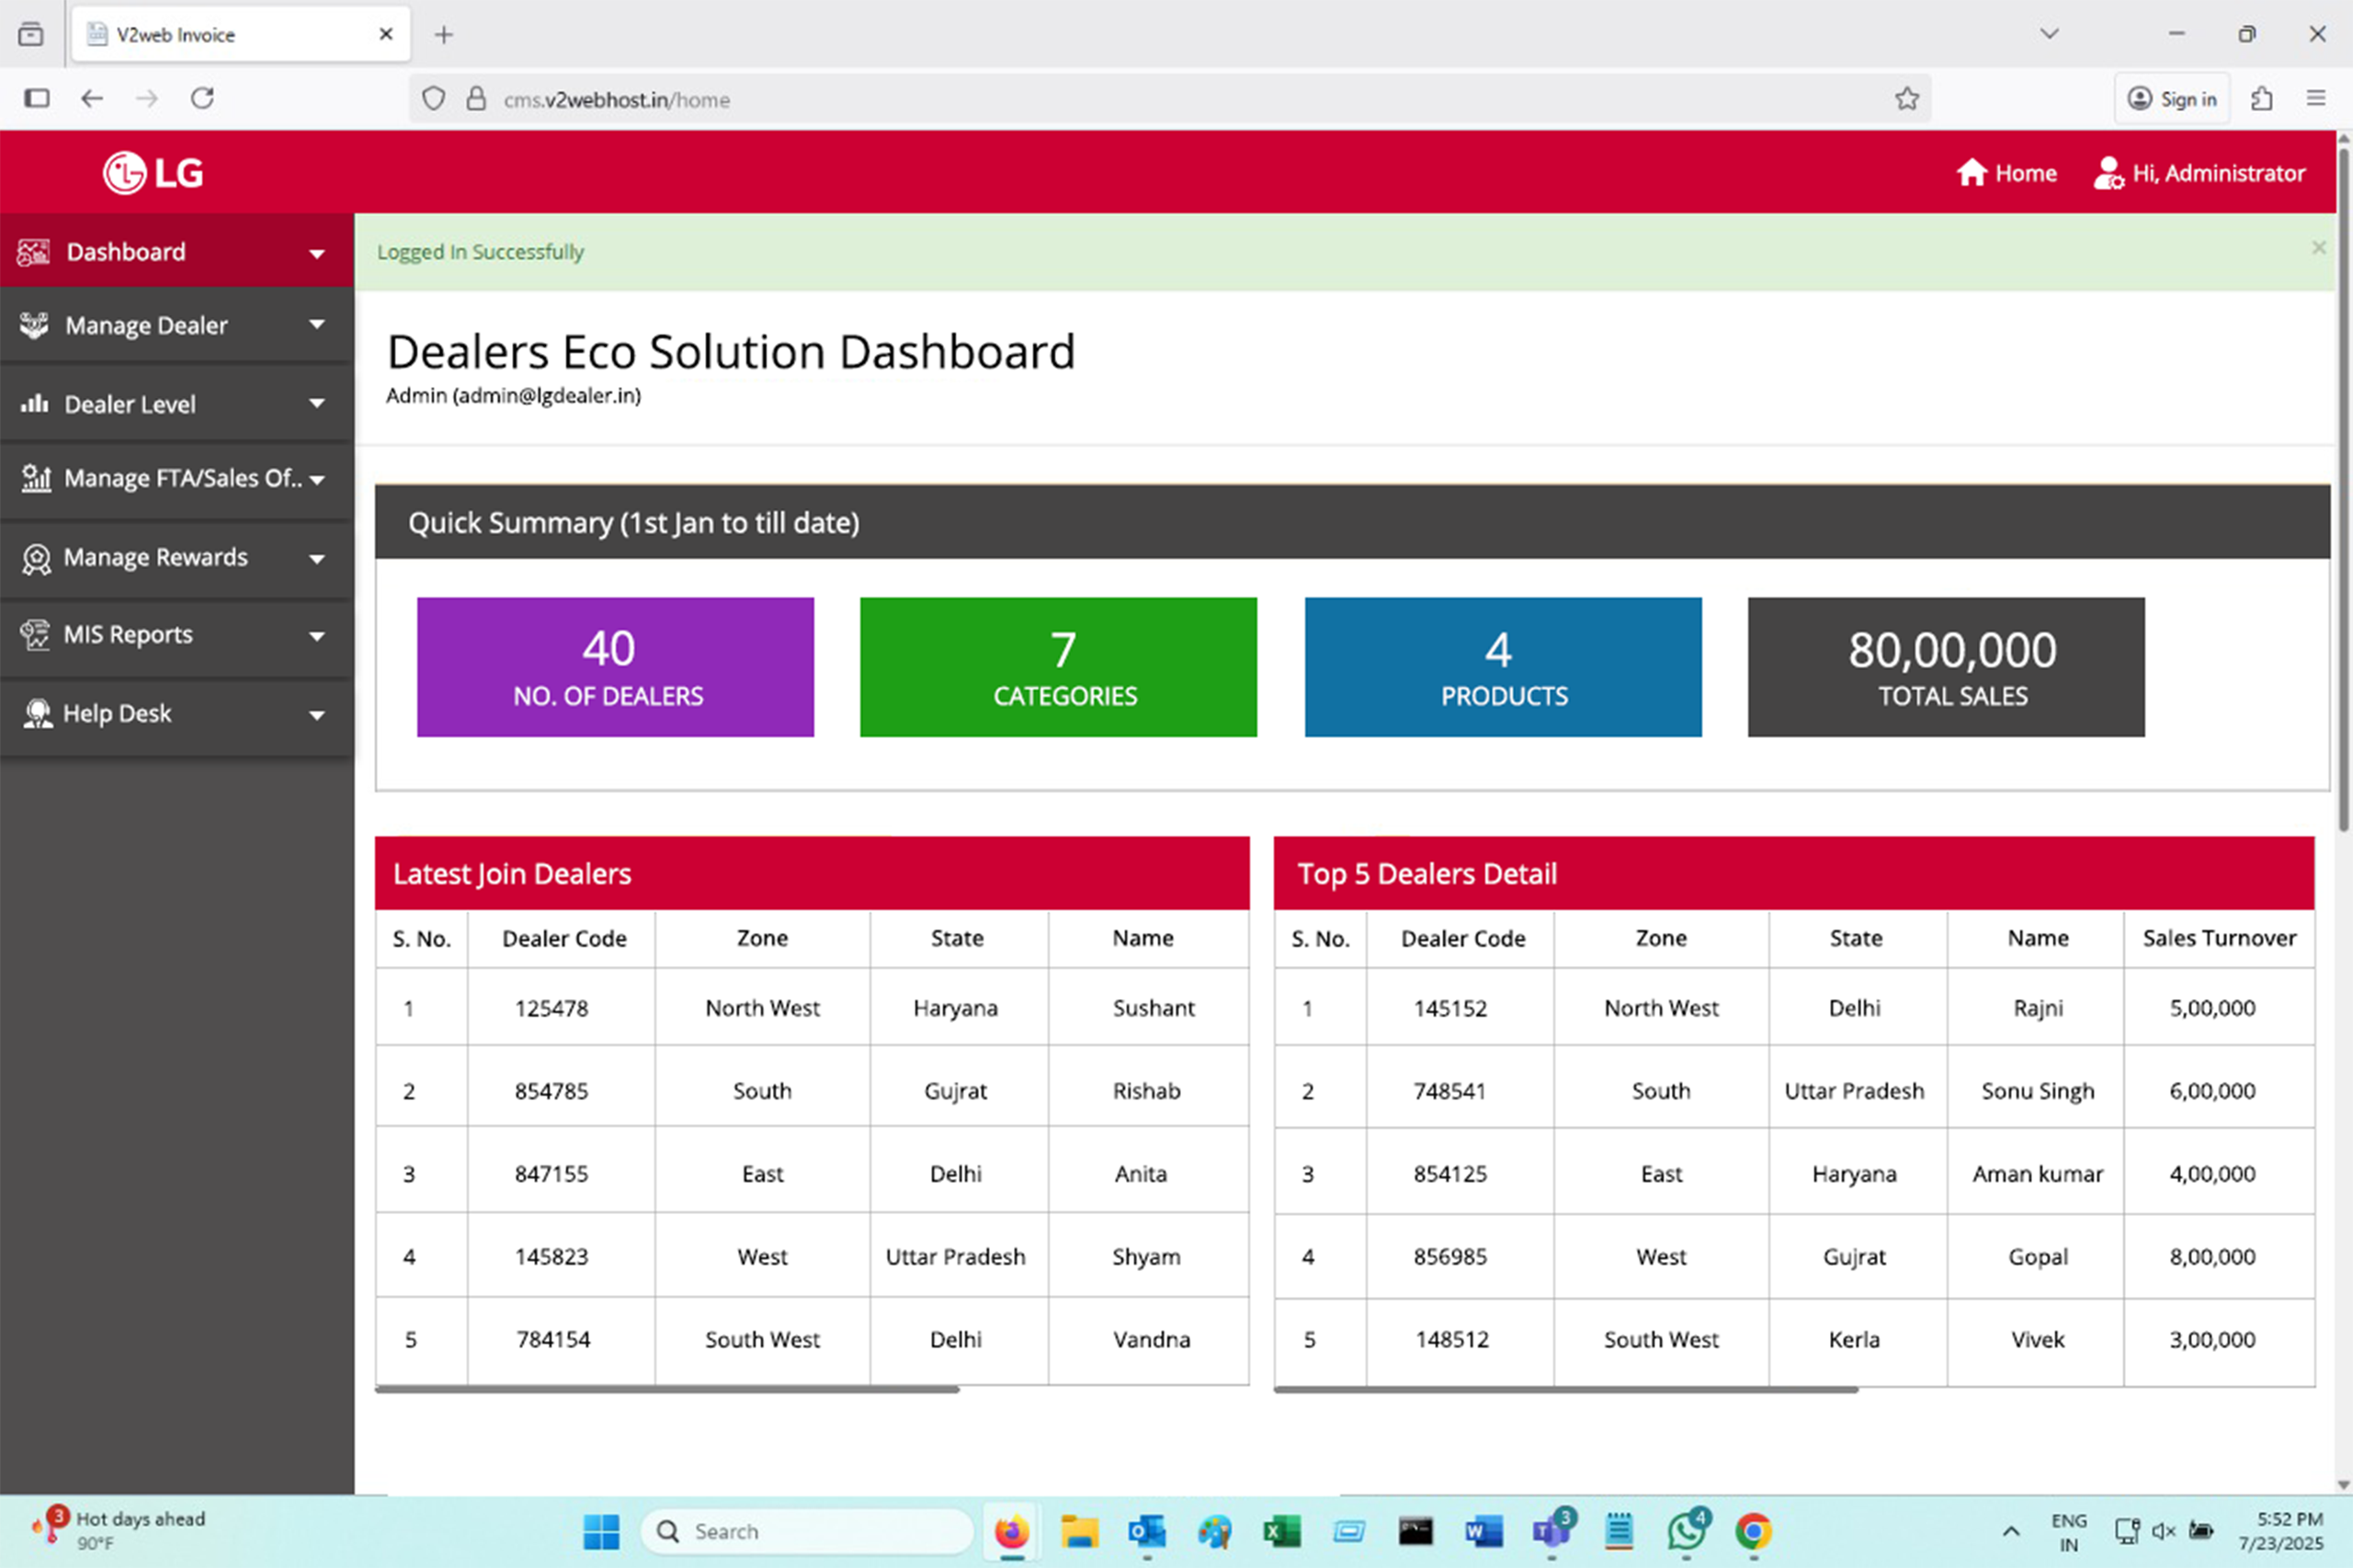Click the Latest Join Dealers horizontal scrollbar

[667, 1389]
